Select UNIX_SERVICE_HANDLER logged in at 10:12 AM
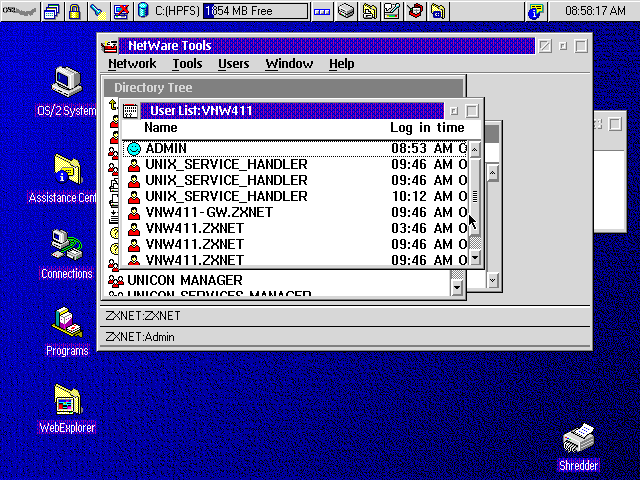 (295, 196)
